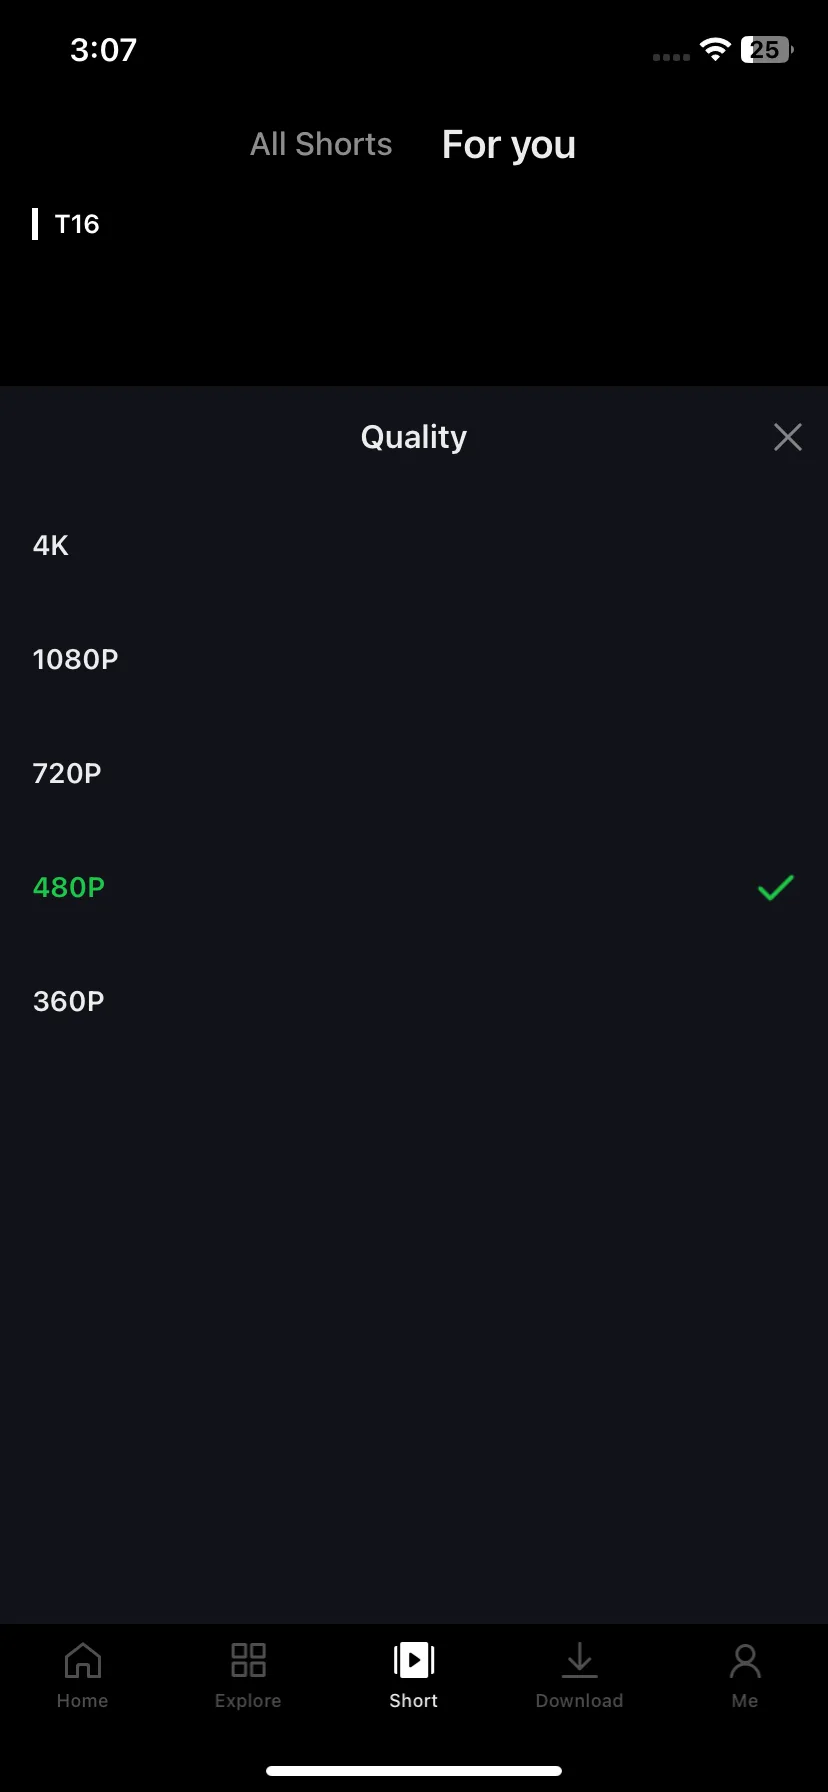Image resolution: width=828 pixels, height=1792 pixels.
Task: Tap the green checkmark next to 480P
Action: 776,887
